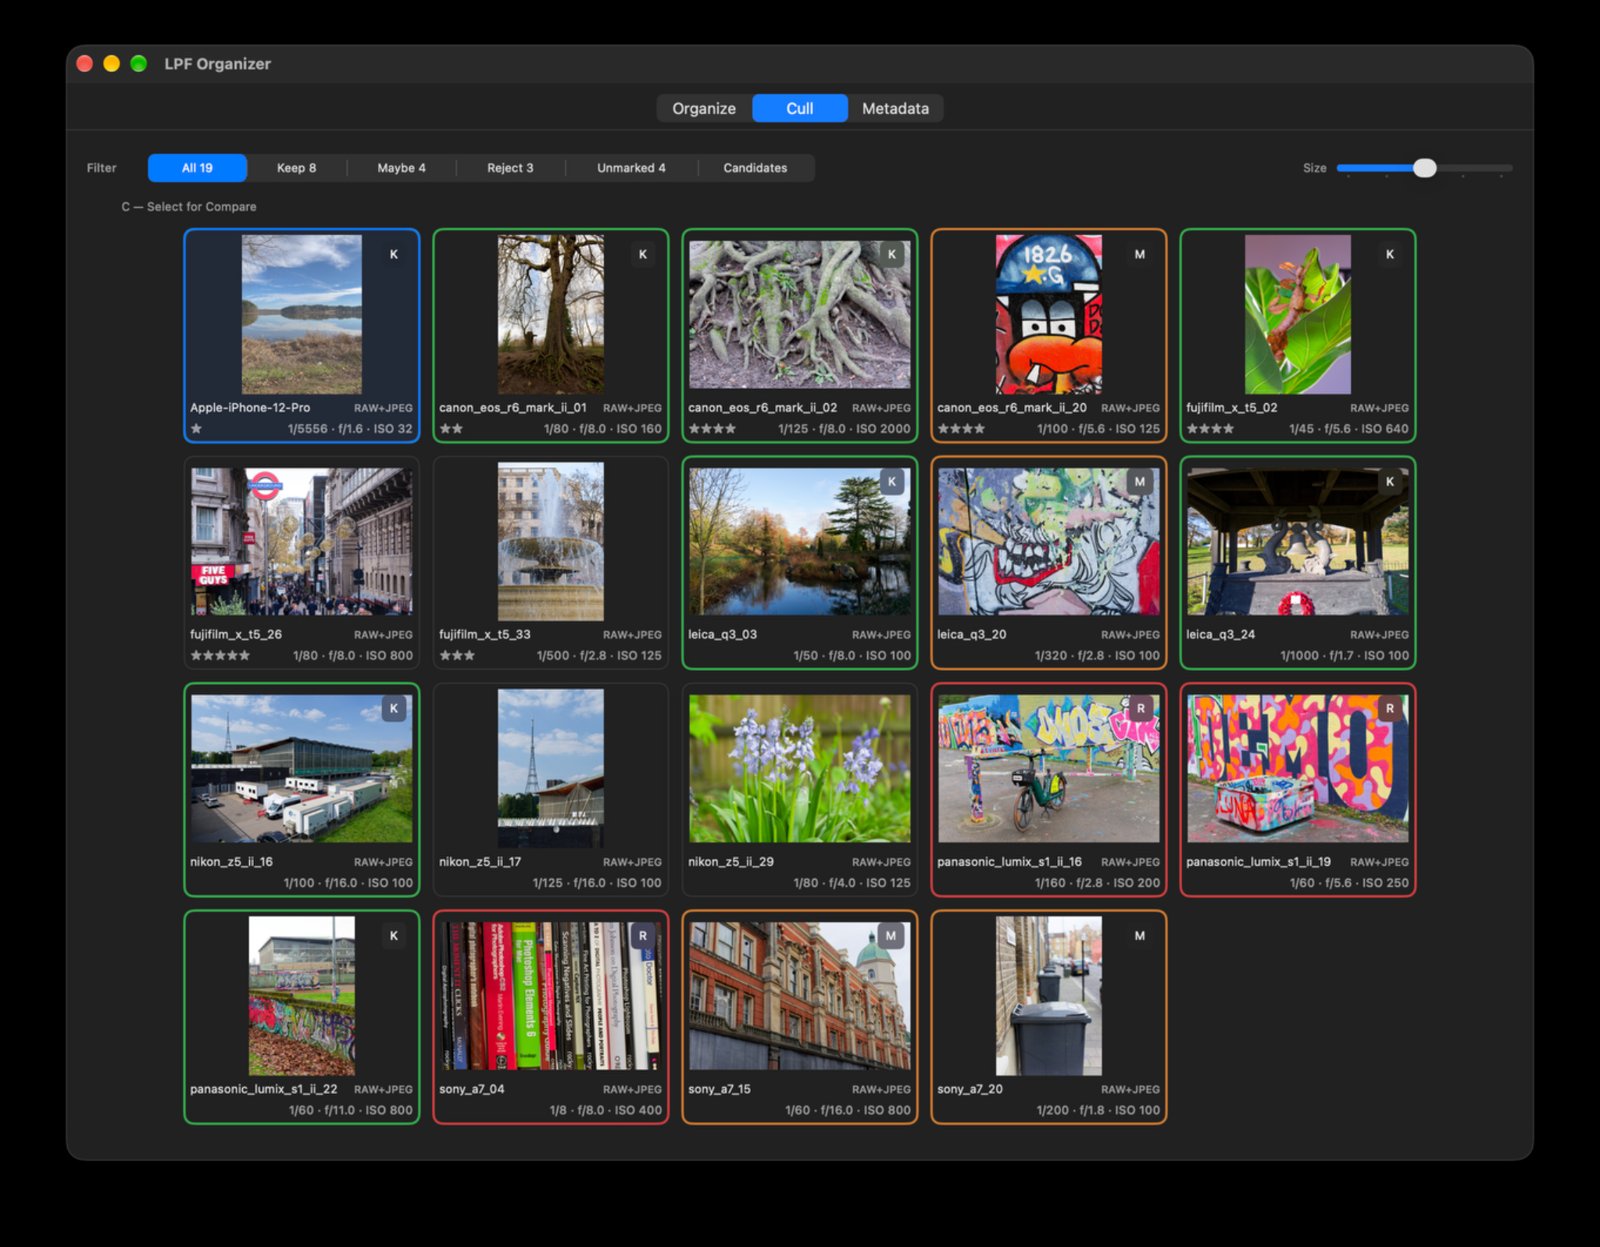The width and height of the screenshot is (1600, 1247).
Task: Show the Candidates filter
Action: click(755, 168)
